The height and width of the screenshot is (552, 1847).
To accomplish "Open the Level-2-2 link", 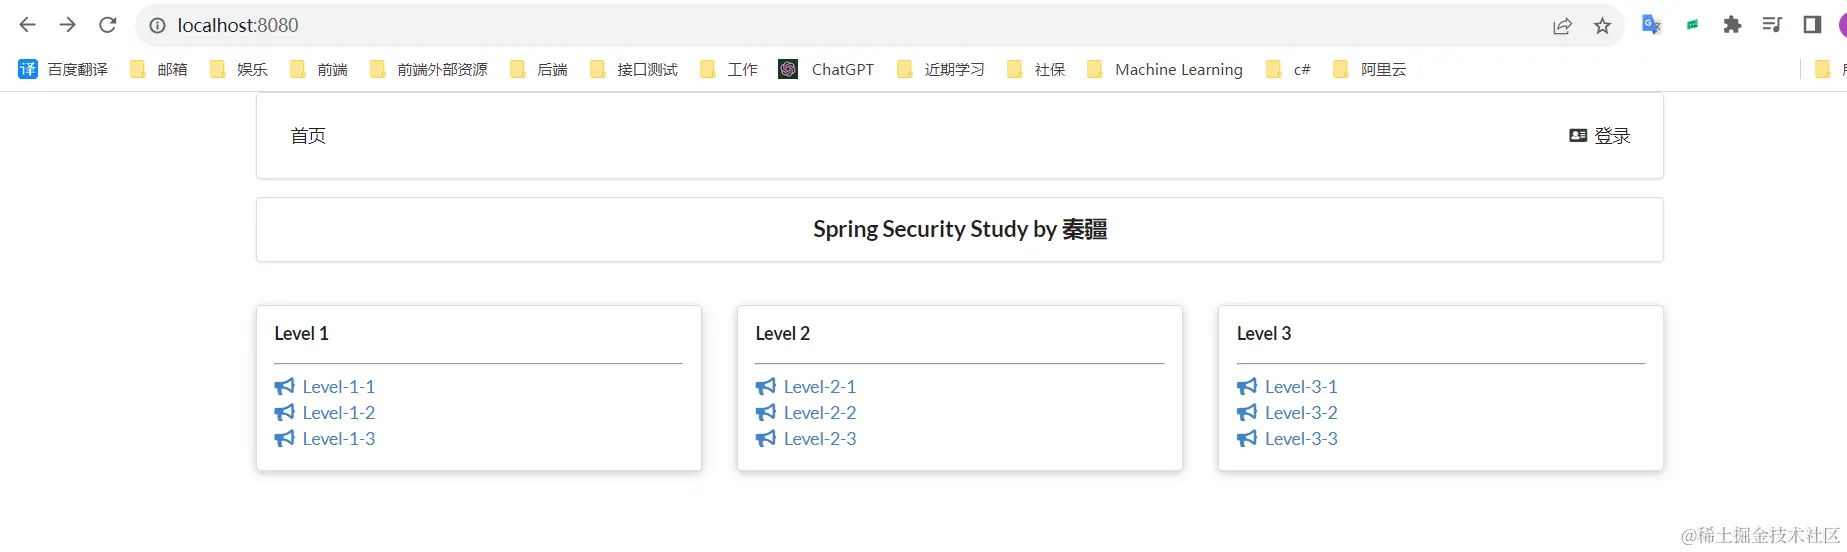I will pyautogui.click(x=819, y=413).
